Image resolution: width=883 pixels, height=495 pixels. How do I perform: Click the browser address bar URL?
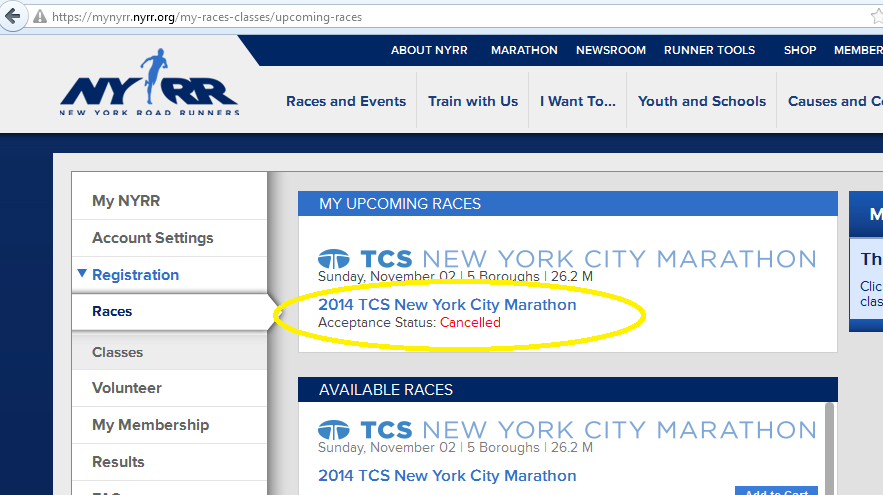207,17
